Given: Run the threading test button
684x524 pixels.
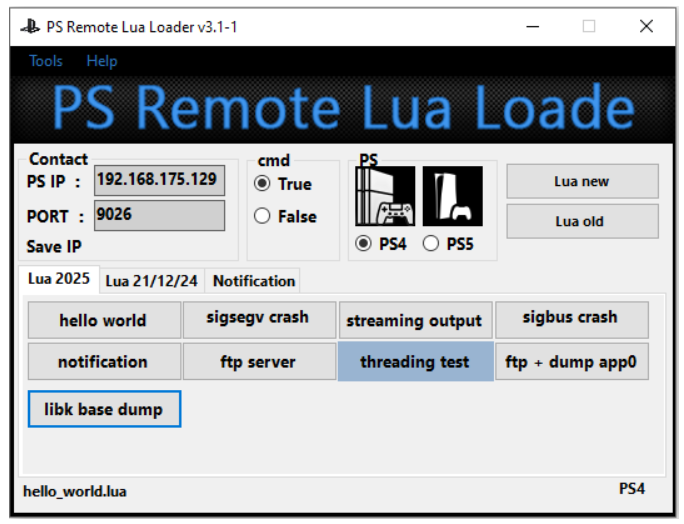Looking at the screenshot, I should [416, 361].
